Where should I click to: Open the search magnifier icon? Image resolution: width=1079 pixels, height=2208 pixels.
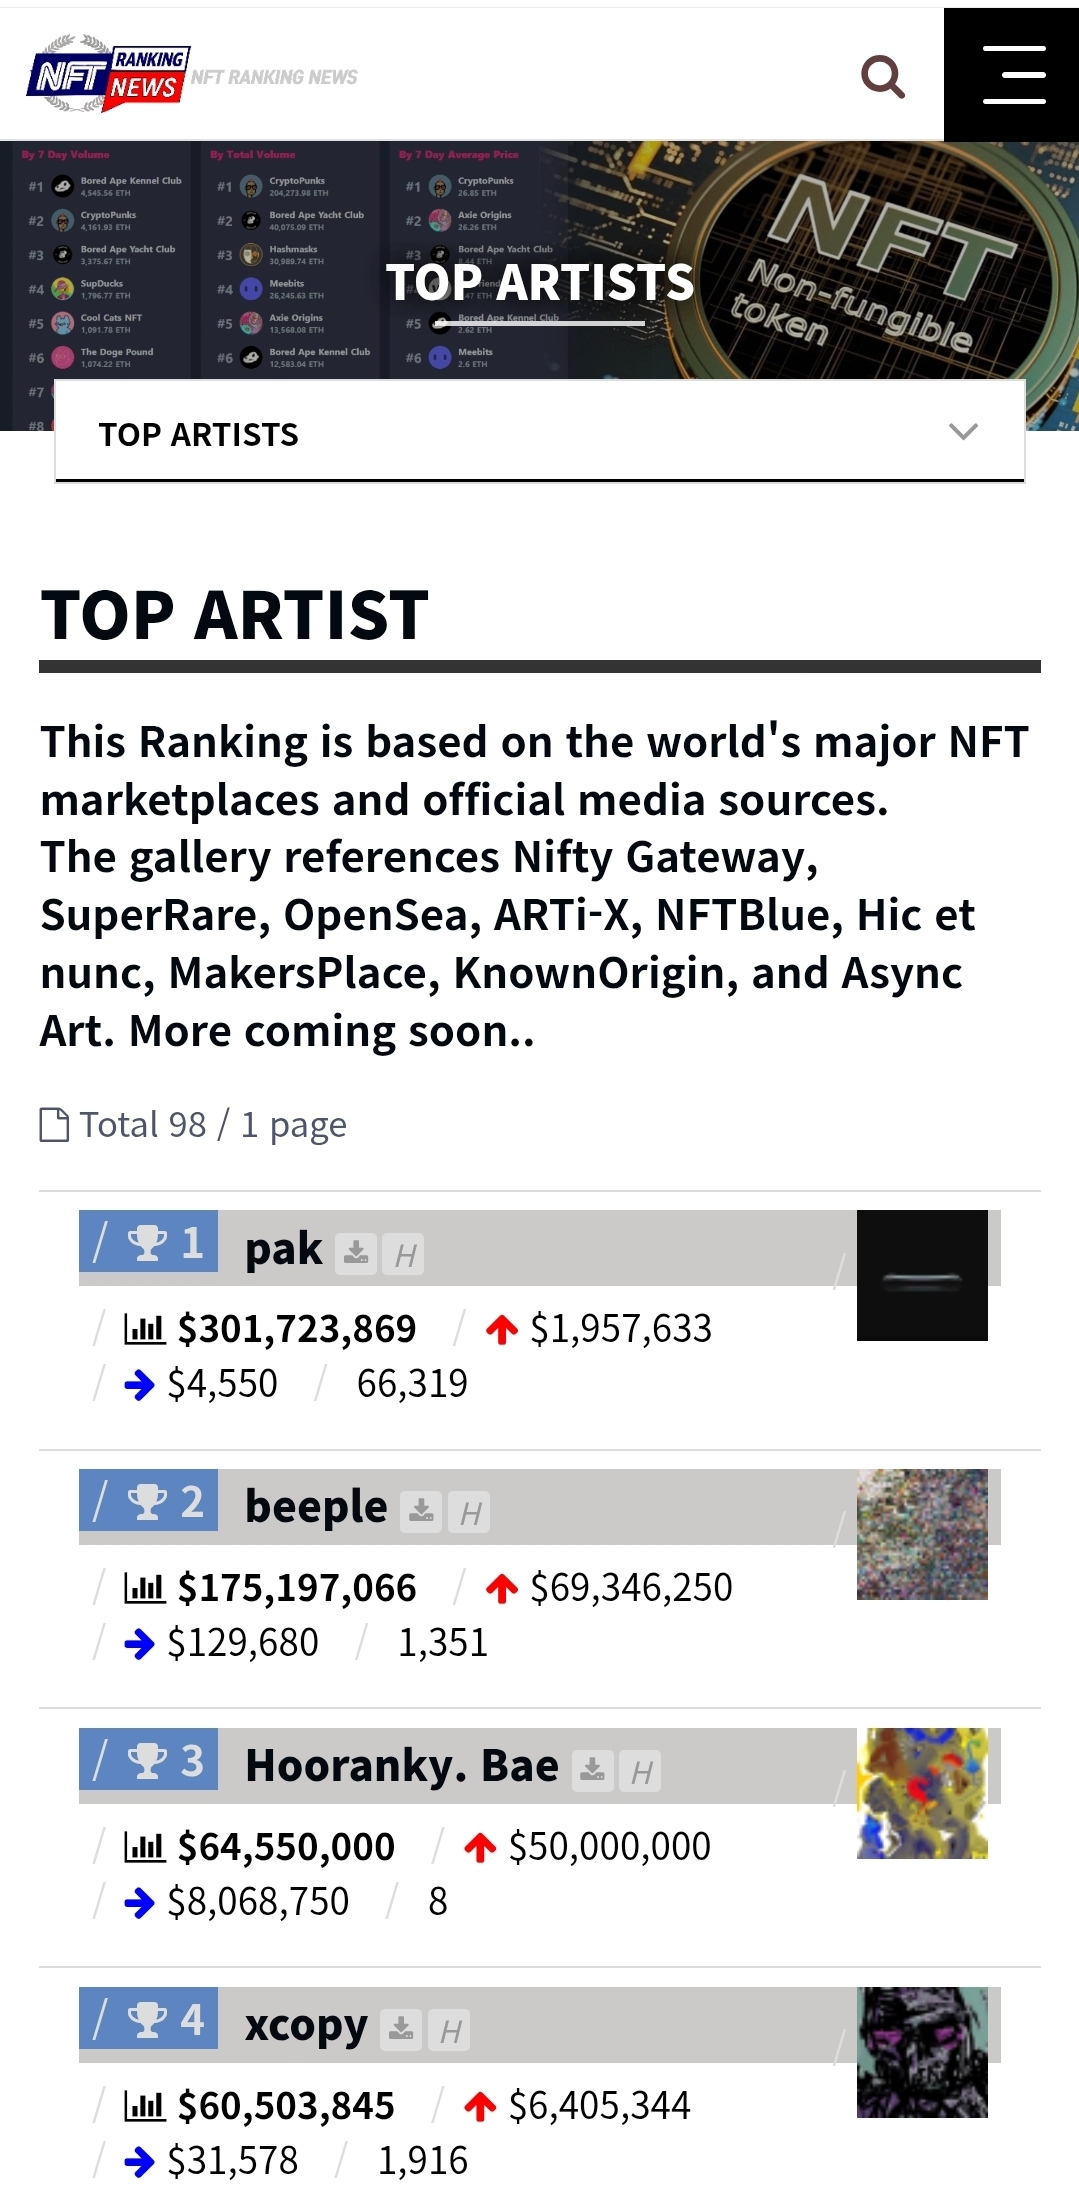pyautogui.click(x=883, y=76)
